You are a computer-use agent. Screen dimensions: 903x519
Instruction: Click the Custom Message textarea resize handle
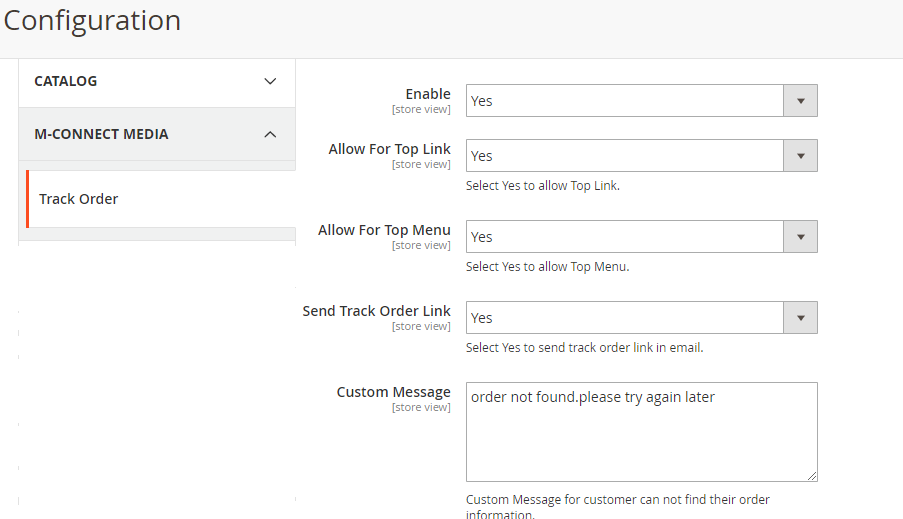point(811,476)
